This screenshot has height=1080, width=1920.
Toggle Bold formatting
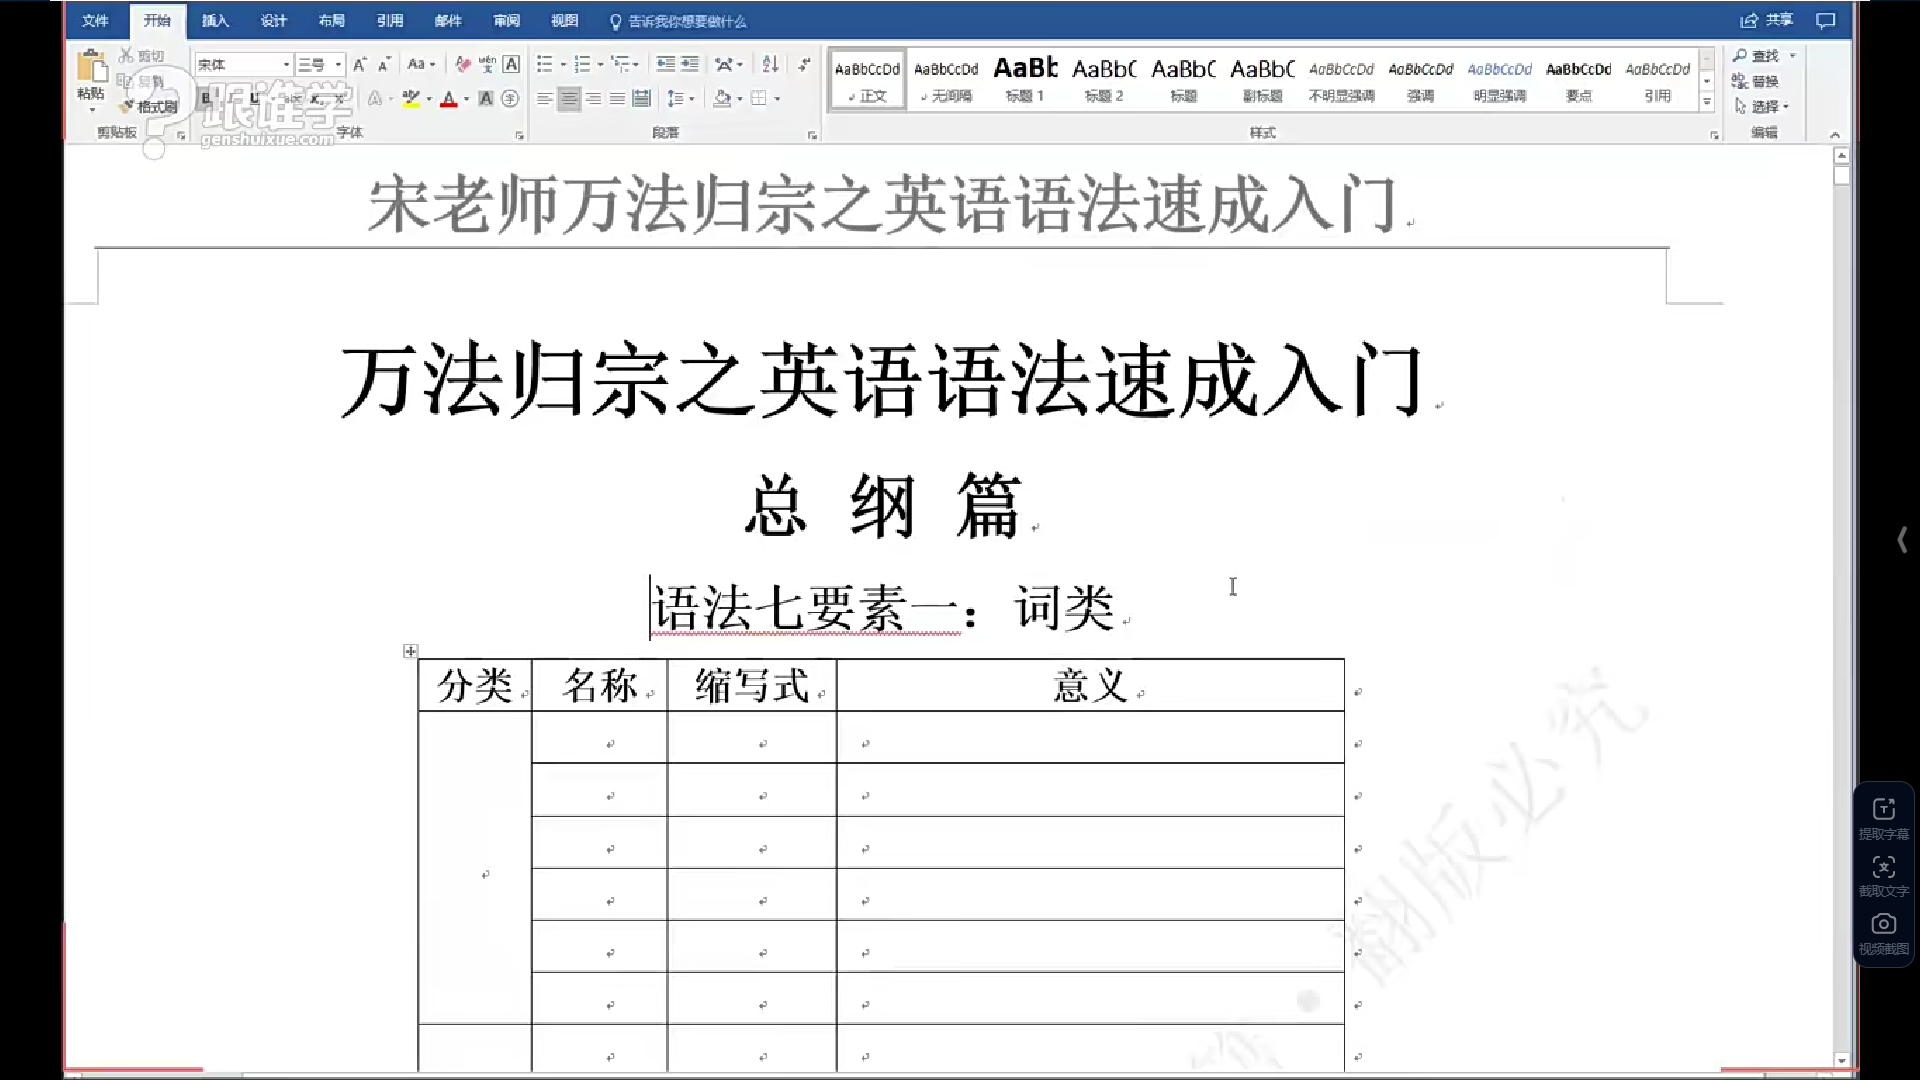tap(206, 98)
